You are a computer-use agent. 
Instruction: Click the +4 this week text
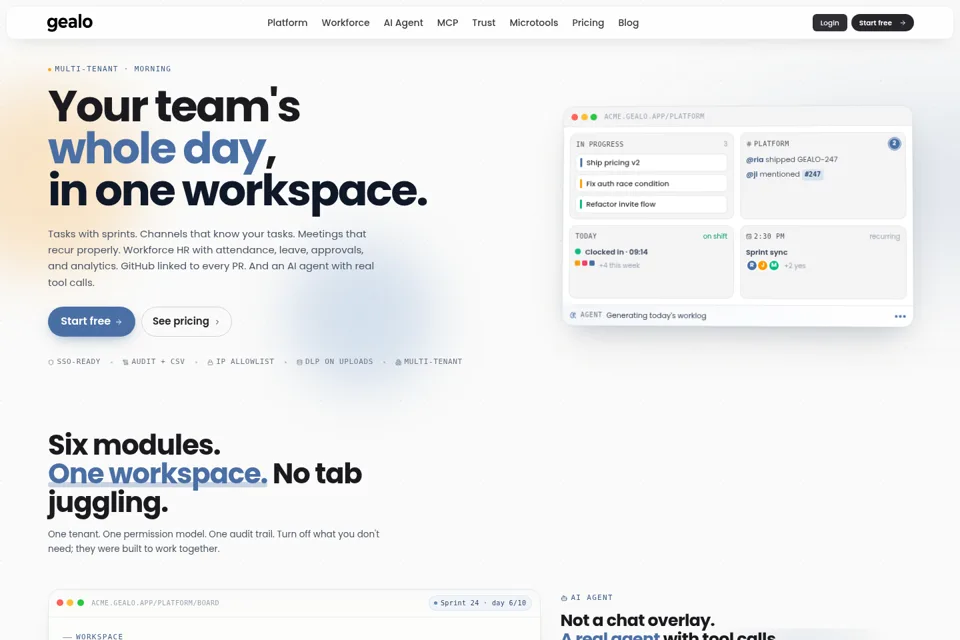pos(620,266)
